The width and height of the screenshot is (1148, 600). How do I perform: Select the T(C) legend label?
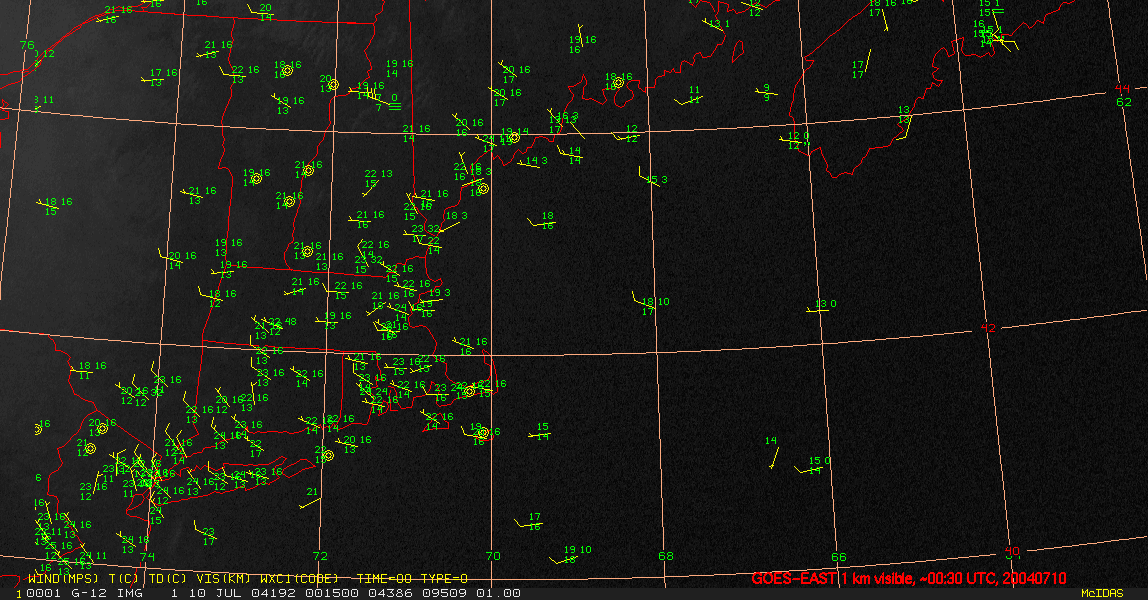point(123,579)
